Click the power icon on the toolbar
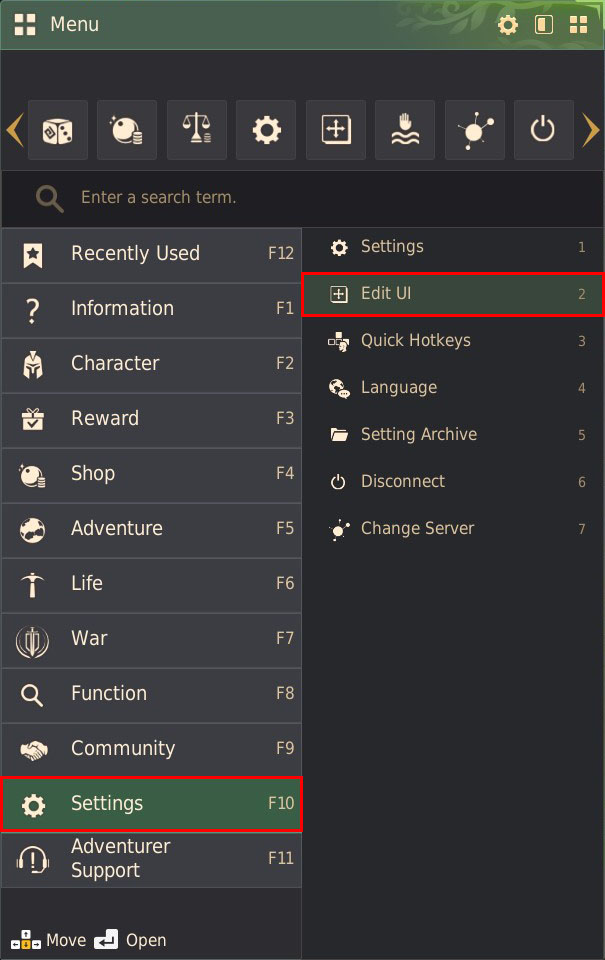Screen dimensions: 605x960 (x=543, y=130)
